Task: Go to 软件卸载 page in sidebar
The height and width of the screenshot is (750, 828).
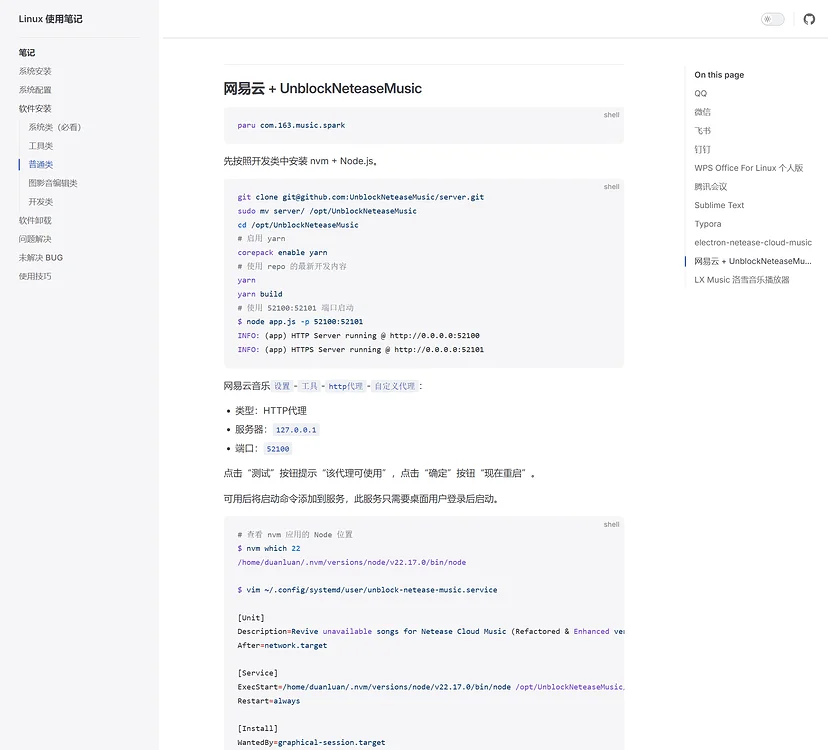Action: [35, 220]
